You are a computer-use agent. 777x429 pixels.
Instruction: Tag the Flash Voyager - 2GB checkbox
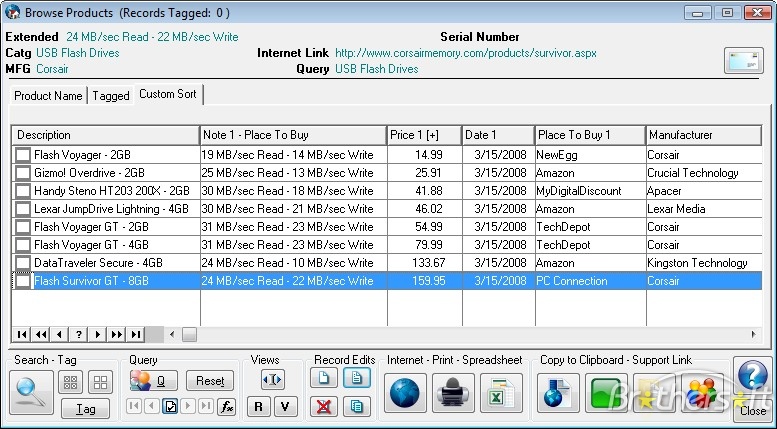click(x=23, y=155)
